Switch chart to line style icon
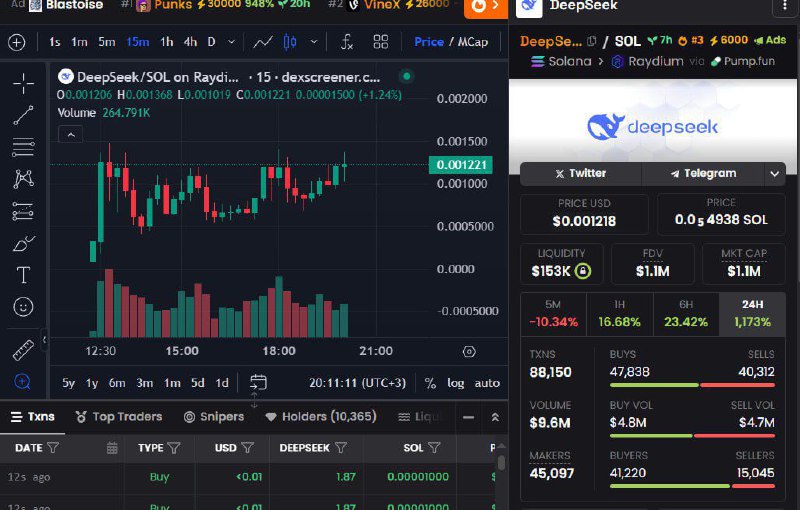The image size is (800, 510). click(x=263, y=42)
